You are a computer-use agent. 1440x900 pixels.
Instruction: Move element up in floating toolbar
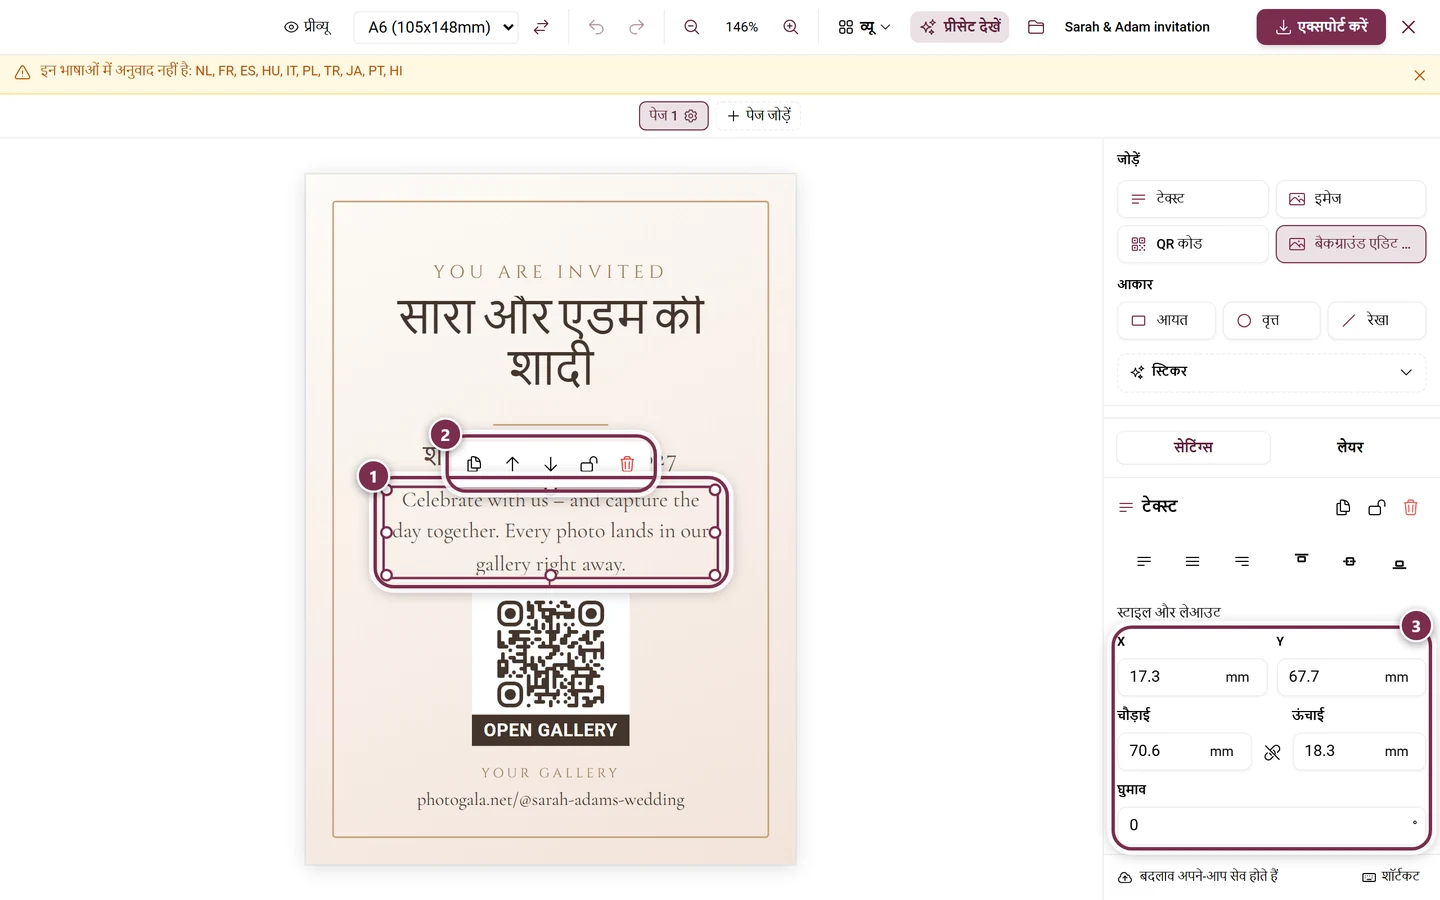[512, 464]
